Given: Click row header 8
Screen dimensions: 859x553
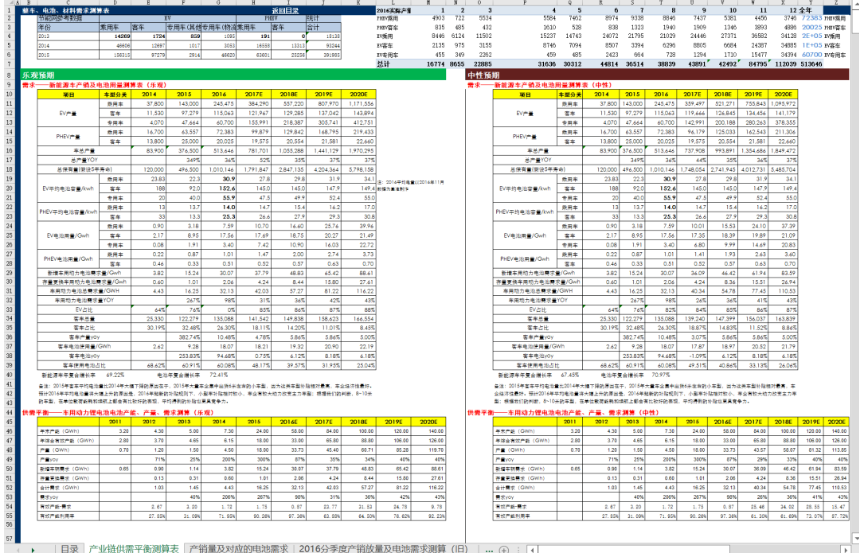Looking at the screenshot, I should point(9,75).
